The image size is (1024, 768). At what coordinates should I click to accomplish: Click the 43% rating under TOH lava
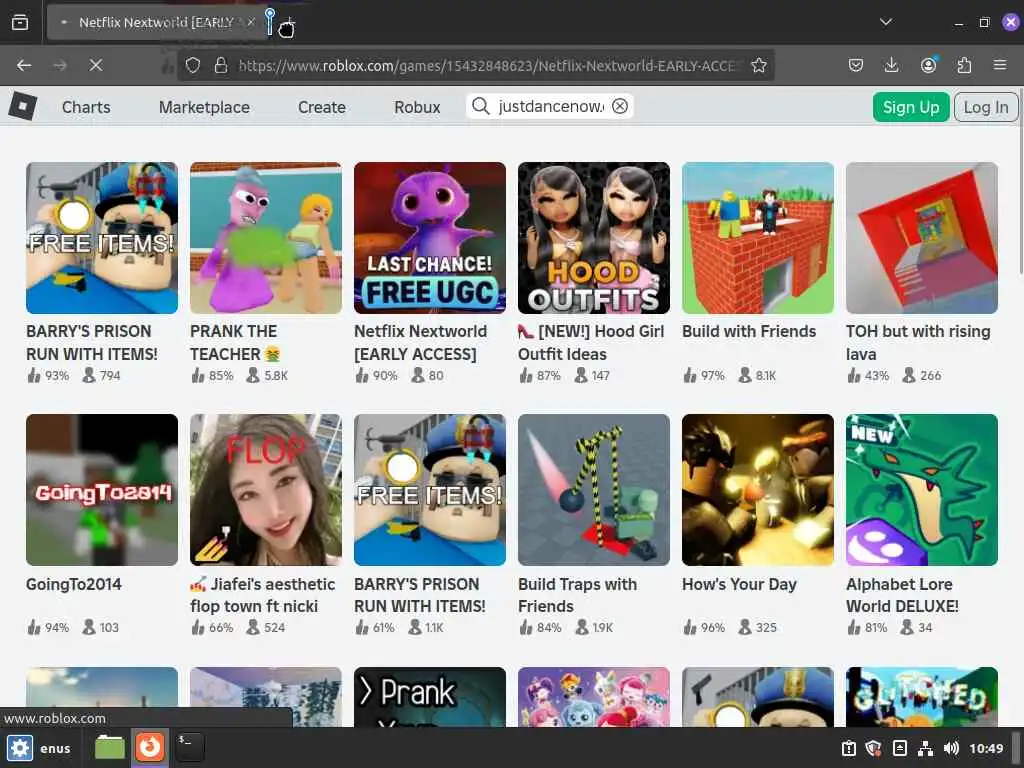pos(868,376)
